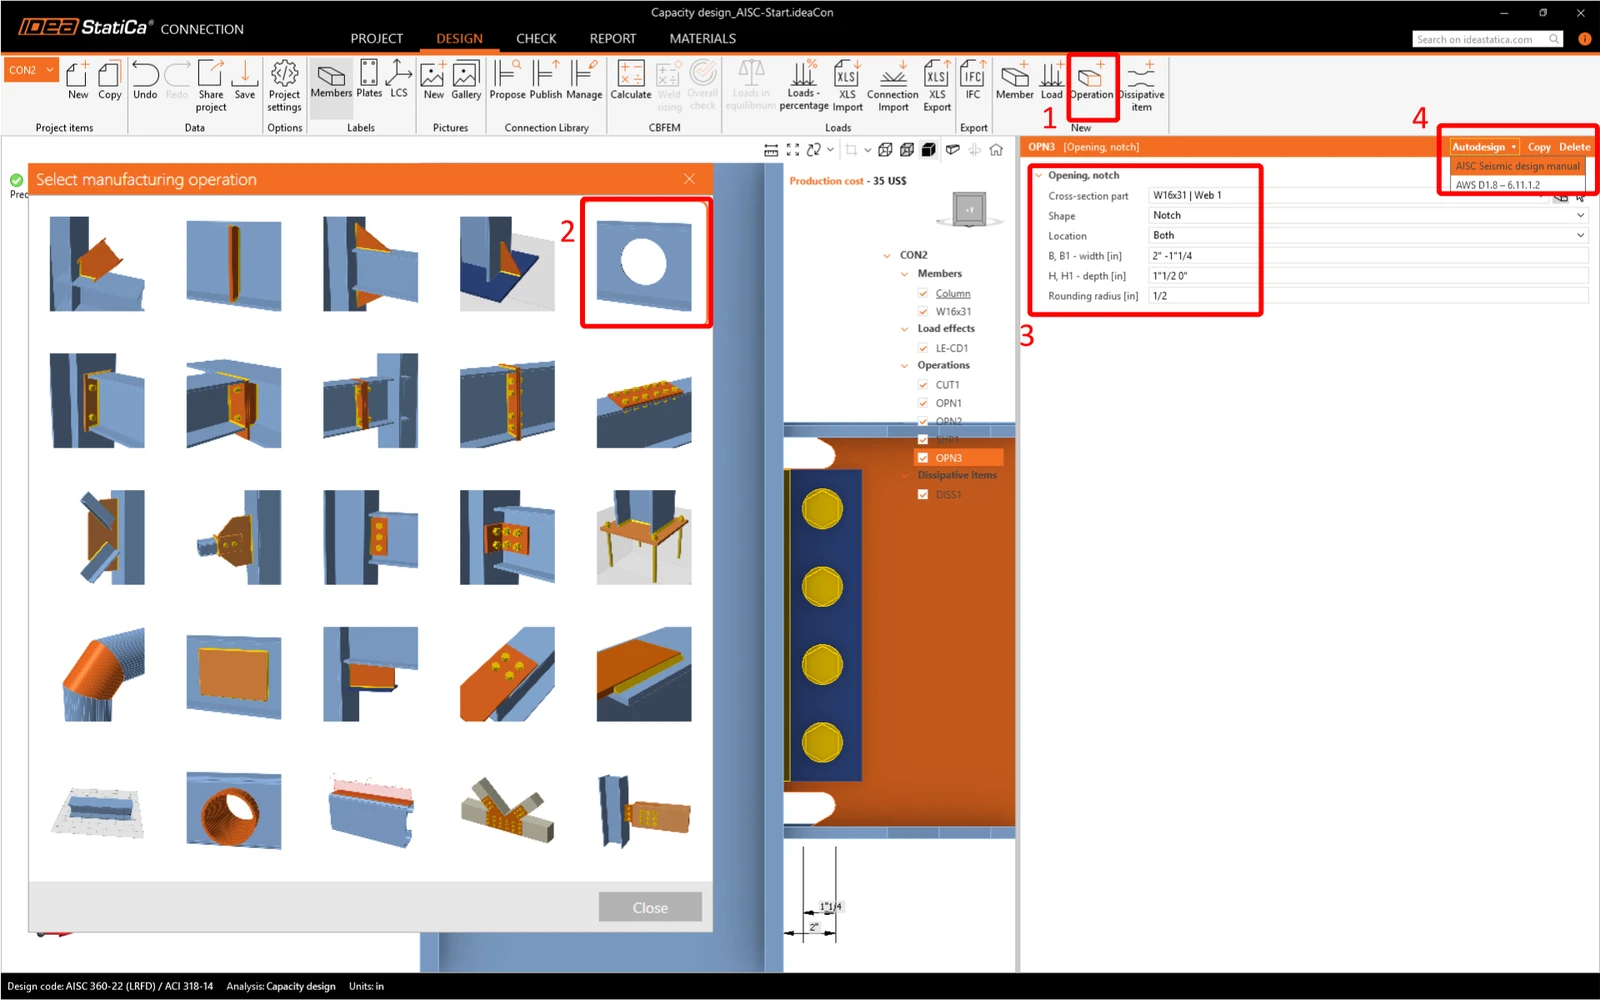Collapse the Members tree group

(x=905, y=274)
